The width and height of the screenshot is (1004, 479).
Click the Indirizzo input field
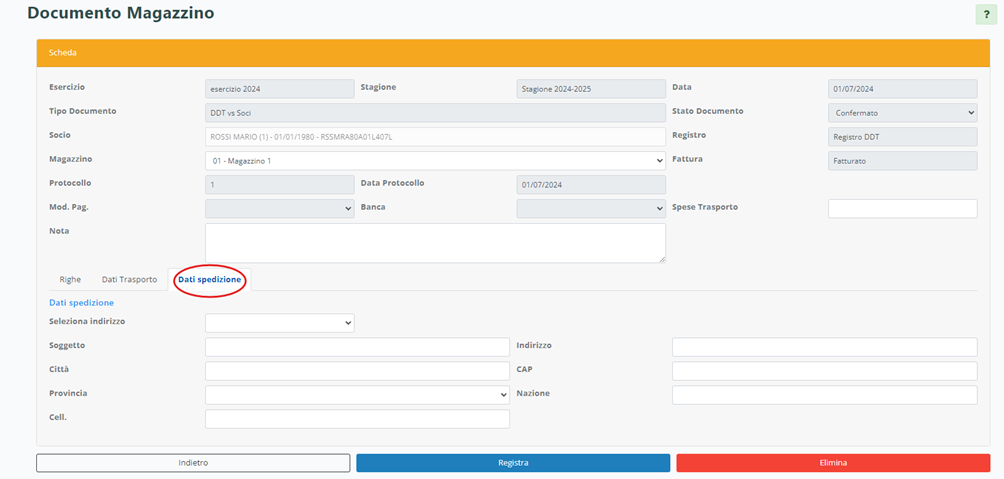point(824,347)
